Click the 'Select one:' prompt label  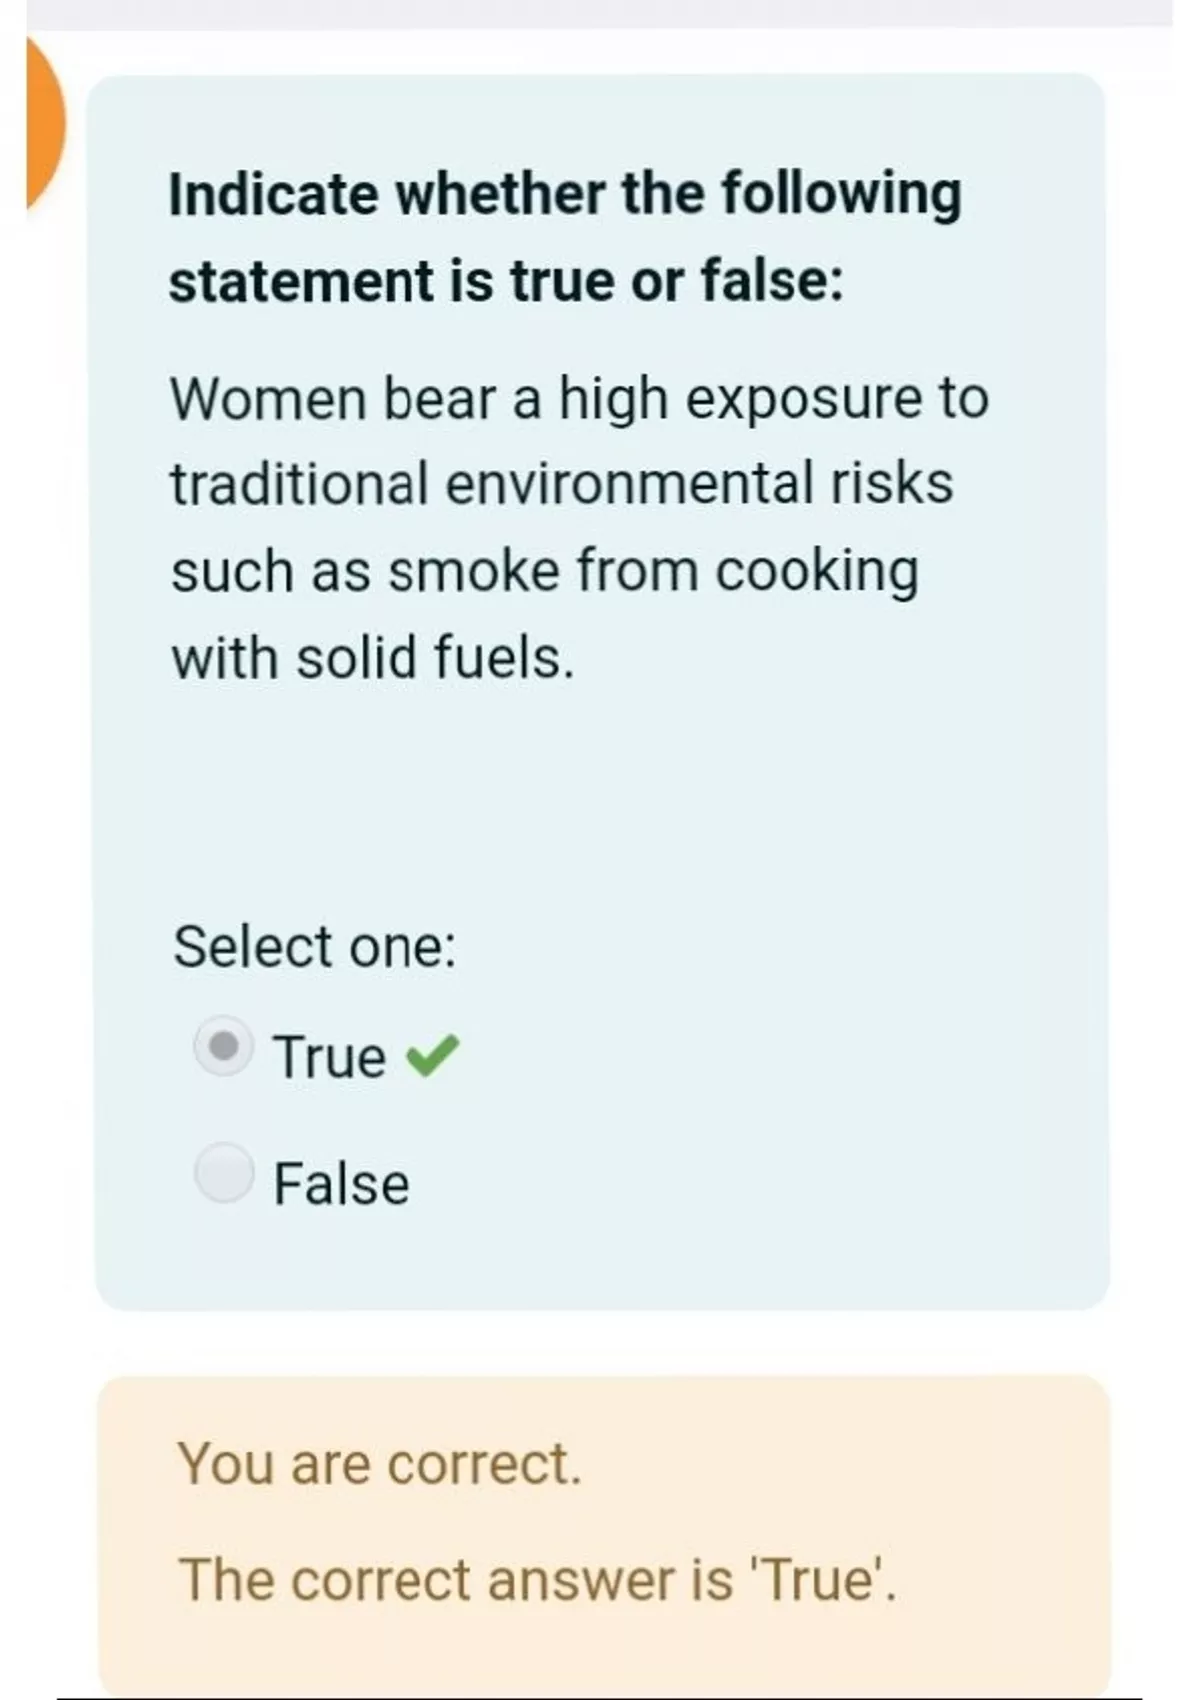(x=314, y=946)
